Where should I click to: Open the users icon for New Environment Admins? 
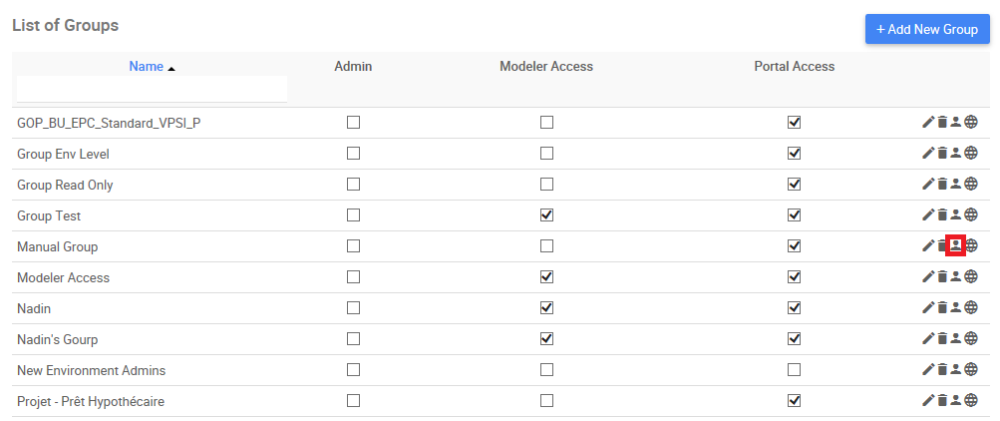click(955, 370)
